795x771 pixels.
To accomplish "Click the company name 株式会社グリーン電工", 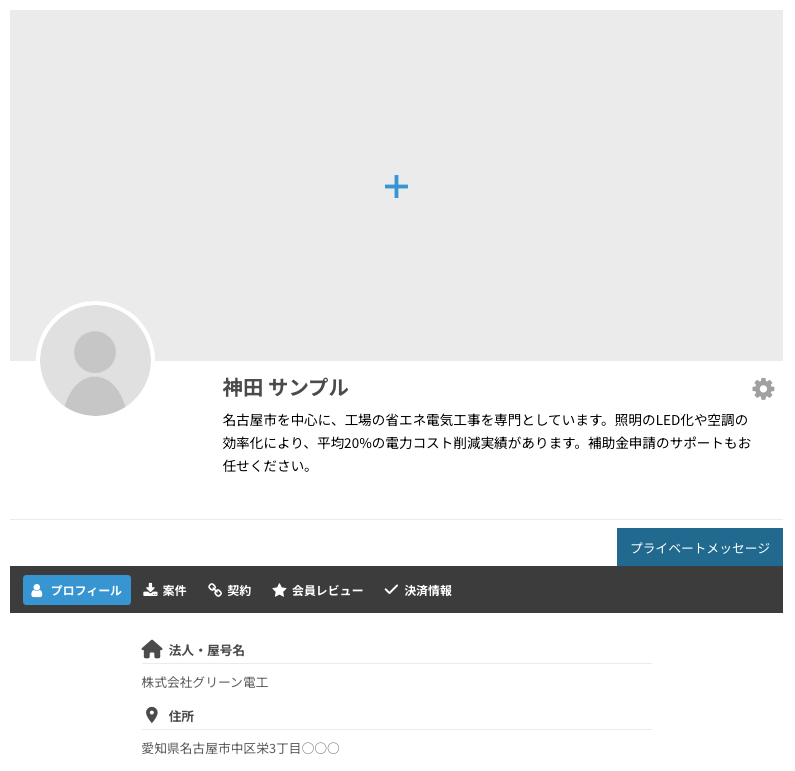I will [205, 683].
